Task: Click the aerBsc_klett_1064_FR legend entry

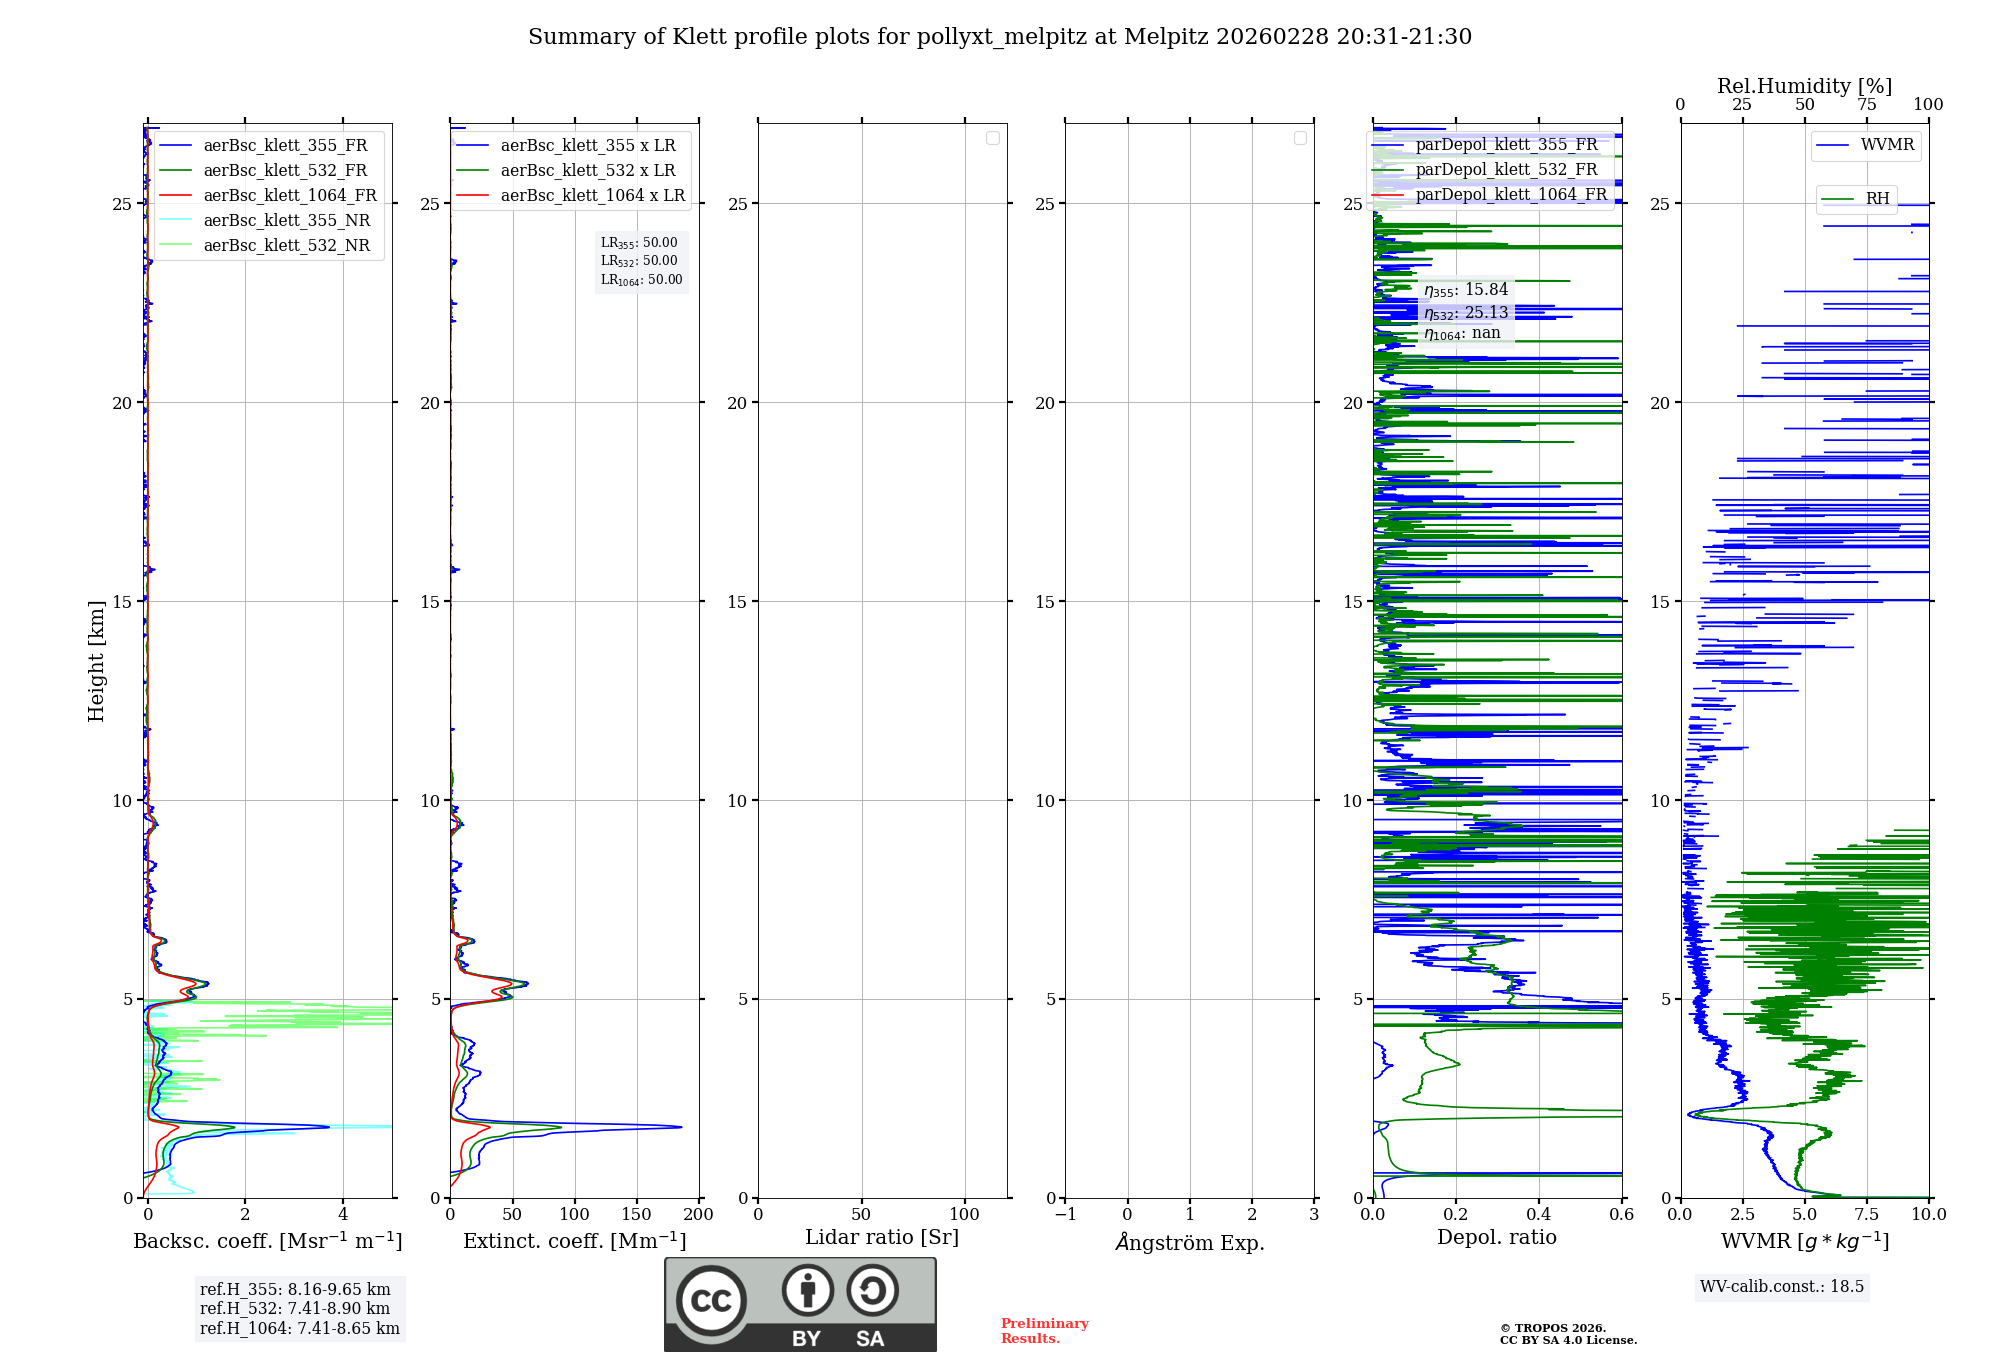Action: [x=290, y=195]
